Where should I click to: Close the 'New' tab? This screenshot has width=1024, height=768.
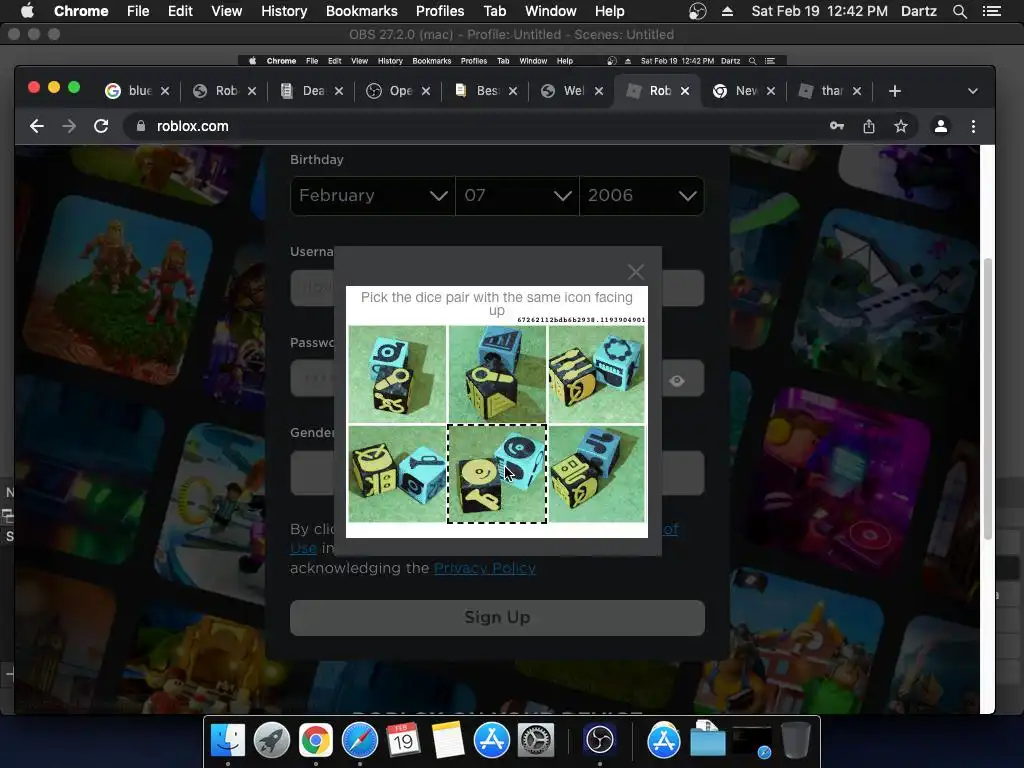pos(771,91)
